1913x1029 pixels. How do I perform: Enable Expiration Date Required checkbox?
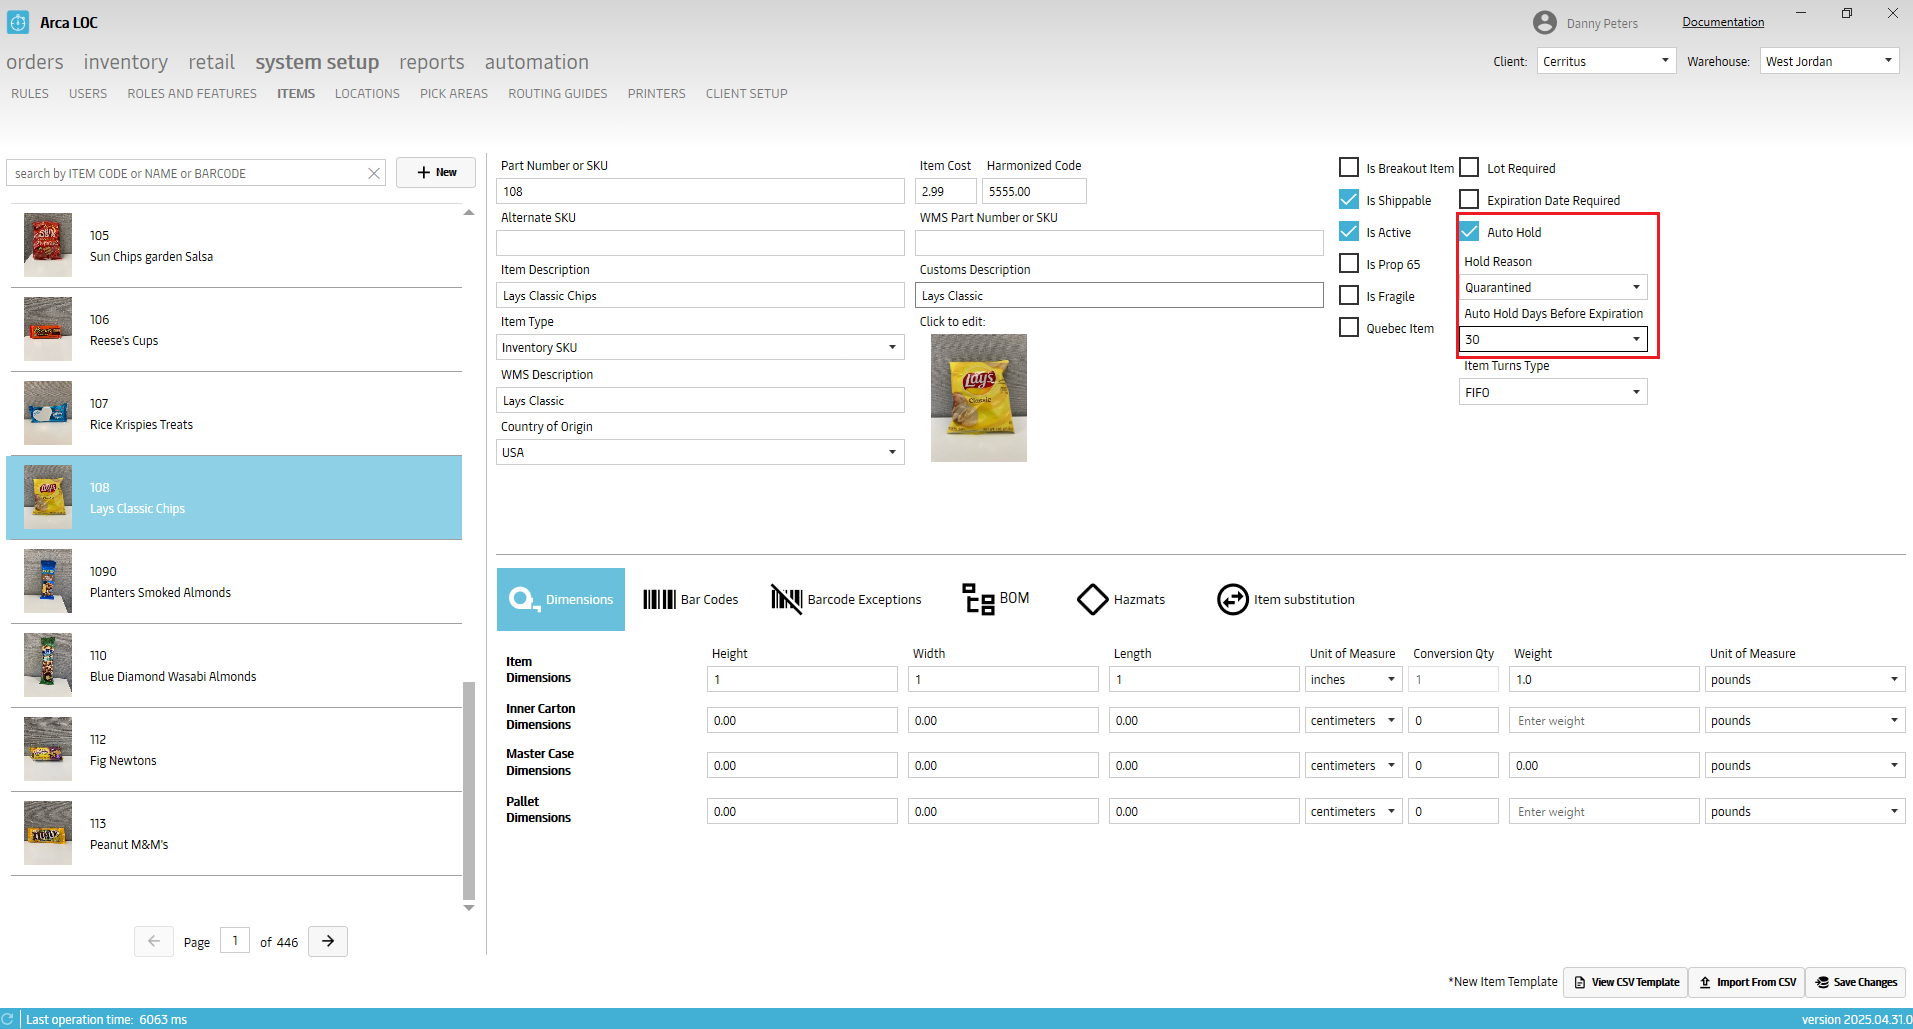tap(1469, 199)
